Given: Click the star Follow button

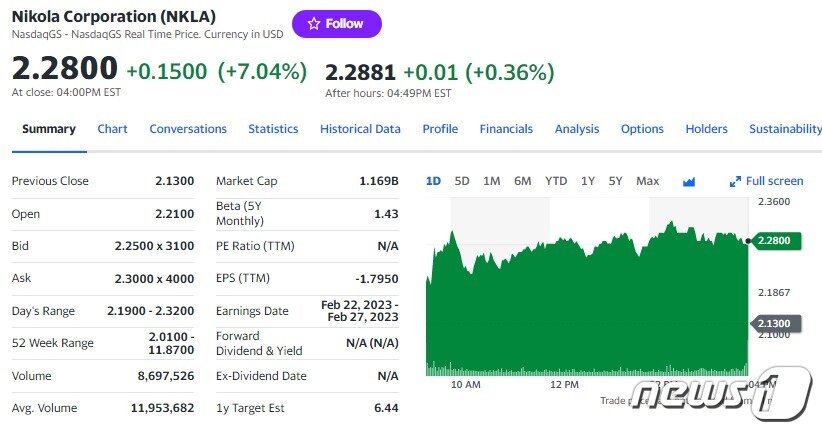Looking at the screenshot, I should [x=336, y=24].
